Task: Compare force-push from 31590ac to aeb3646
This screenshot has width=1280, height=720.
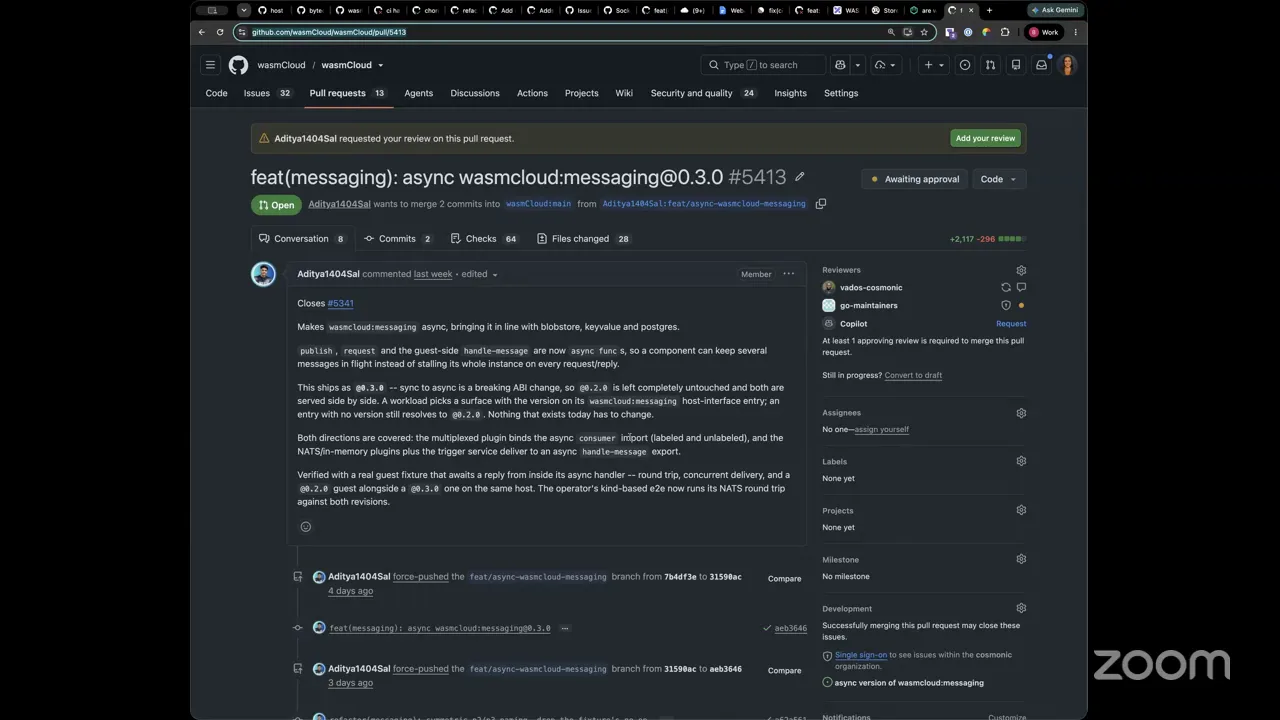Action: pos(784,671)
